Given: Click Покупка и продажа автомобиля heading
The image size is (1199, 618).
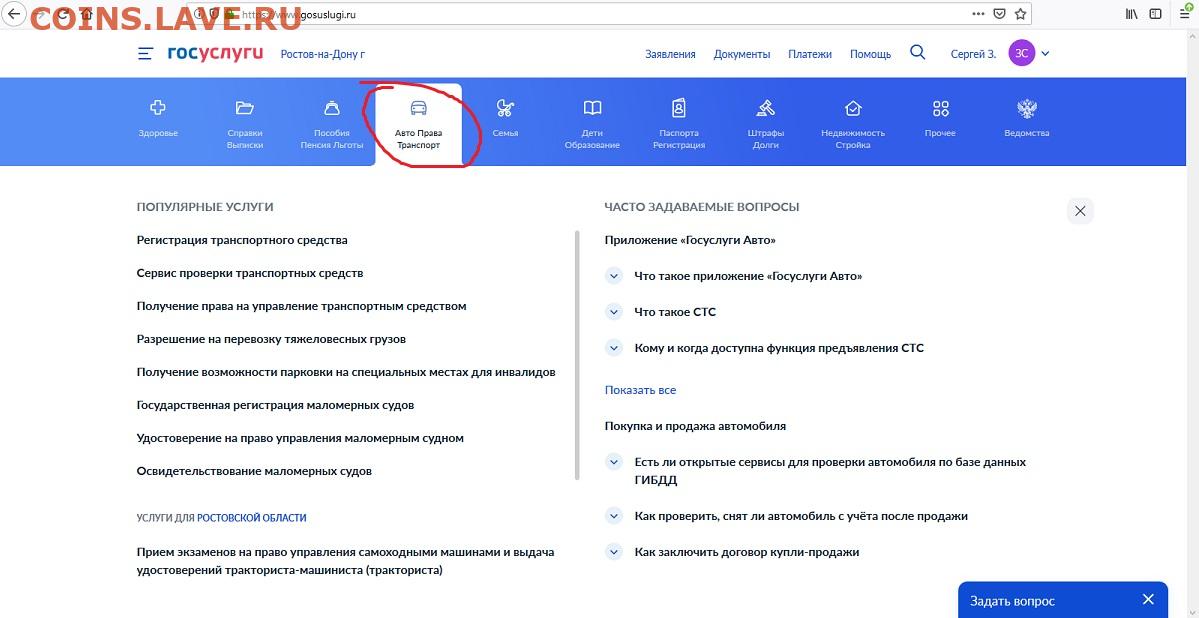Looking at the screenshot, I should click(695, 426).
